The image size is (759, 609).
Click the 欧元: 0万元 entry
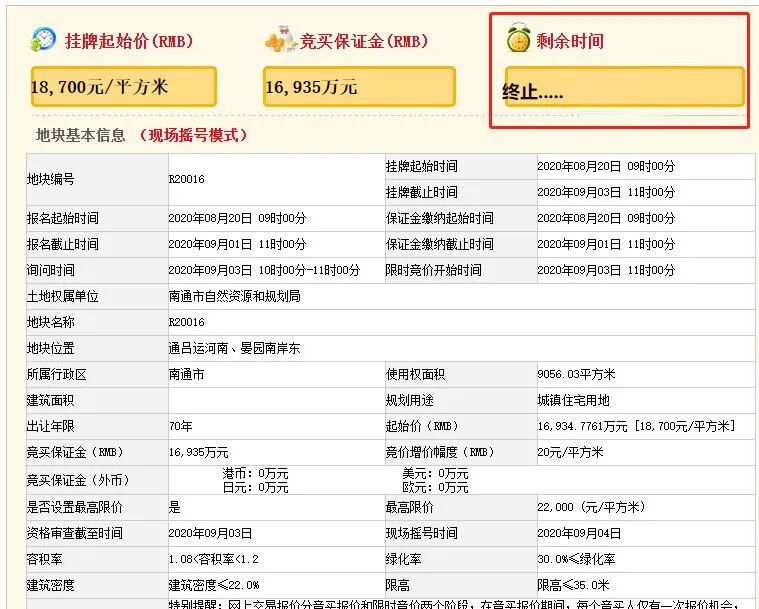pyautogui.click(x=435, y=487)
